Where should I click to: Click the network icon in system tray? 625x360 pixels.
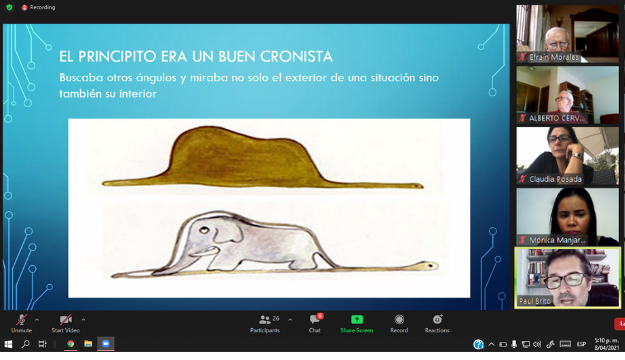click(526, 344)
